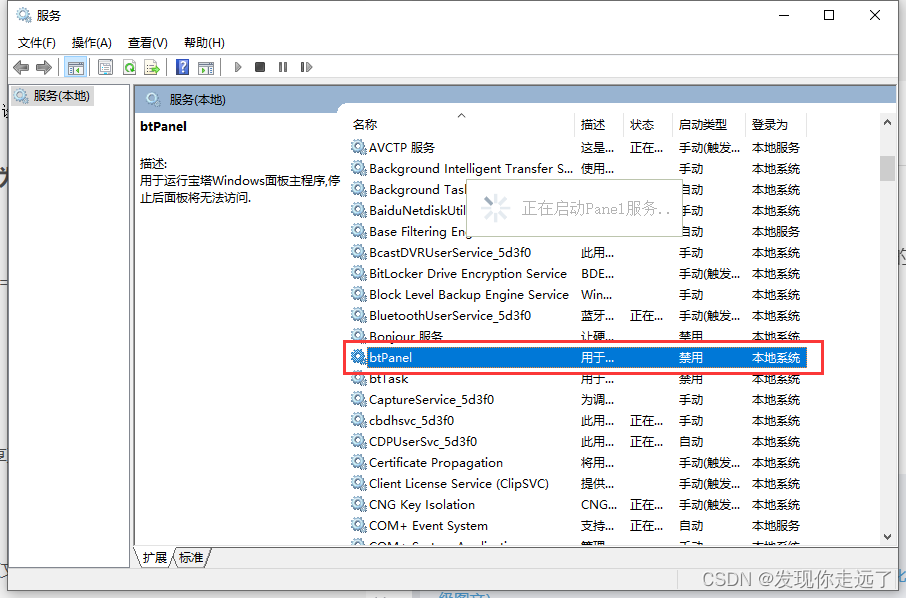Viewport: 906px width, 598px height.
Task: Sort by the 状态 column header
Action: click(642, 124)
